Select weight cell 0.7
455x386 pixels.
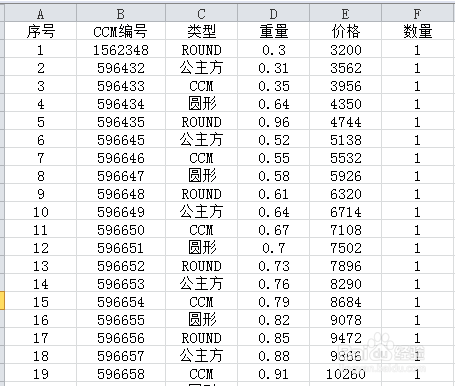click(273, 247)
